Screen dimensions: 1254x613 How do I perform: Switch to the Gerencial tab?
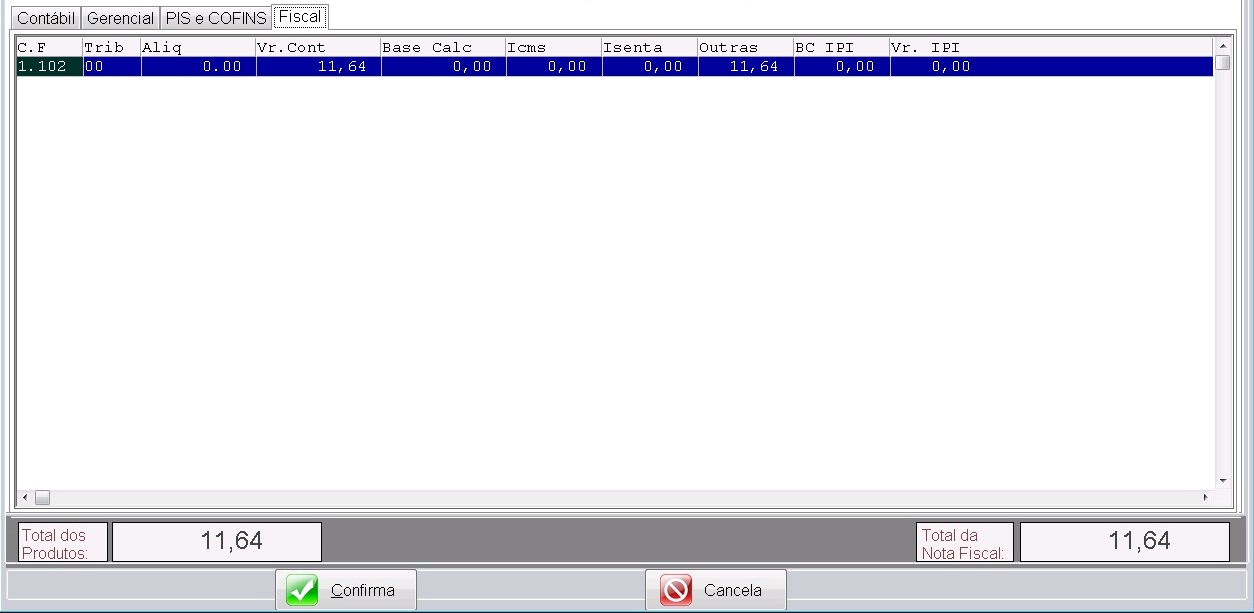[x=119, y=17]
